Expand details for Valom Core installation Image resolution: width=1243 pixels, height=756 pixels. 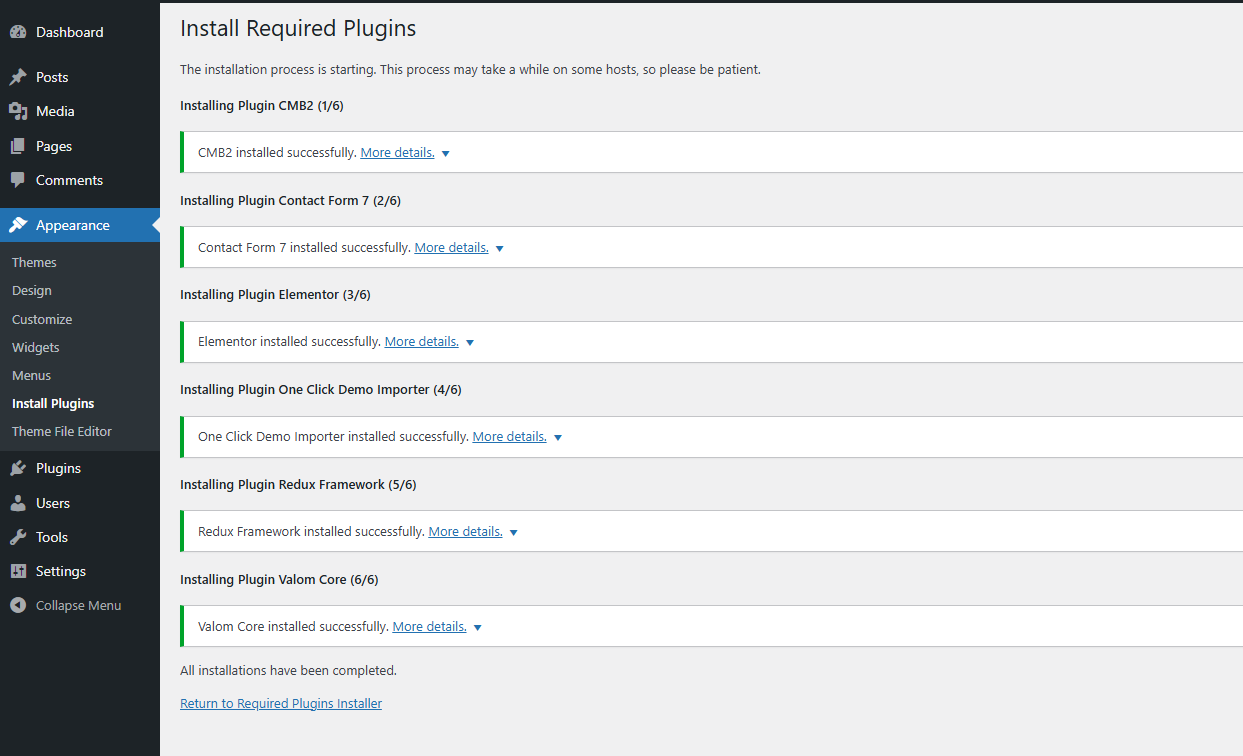(478, 626)
